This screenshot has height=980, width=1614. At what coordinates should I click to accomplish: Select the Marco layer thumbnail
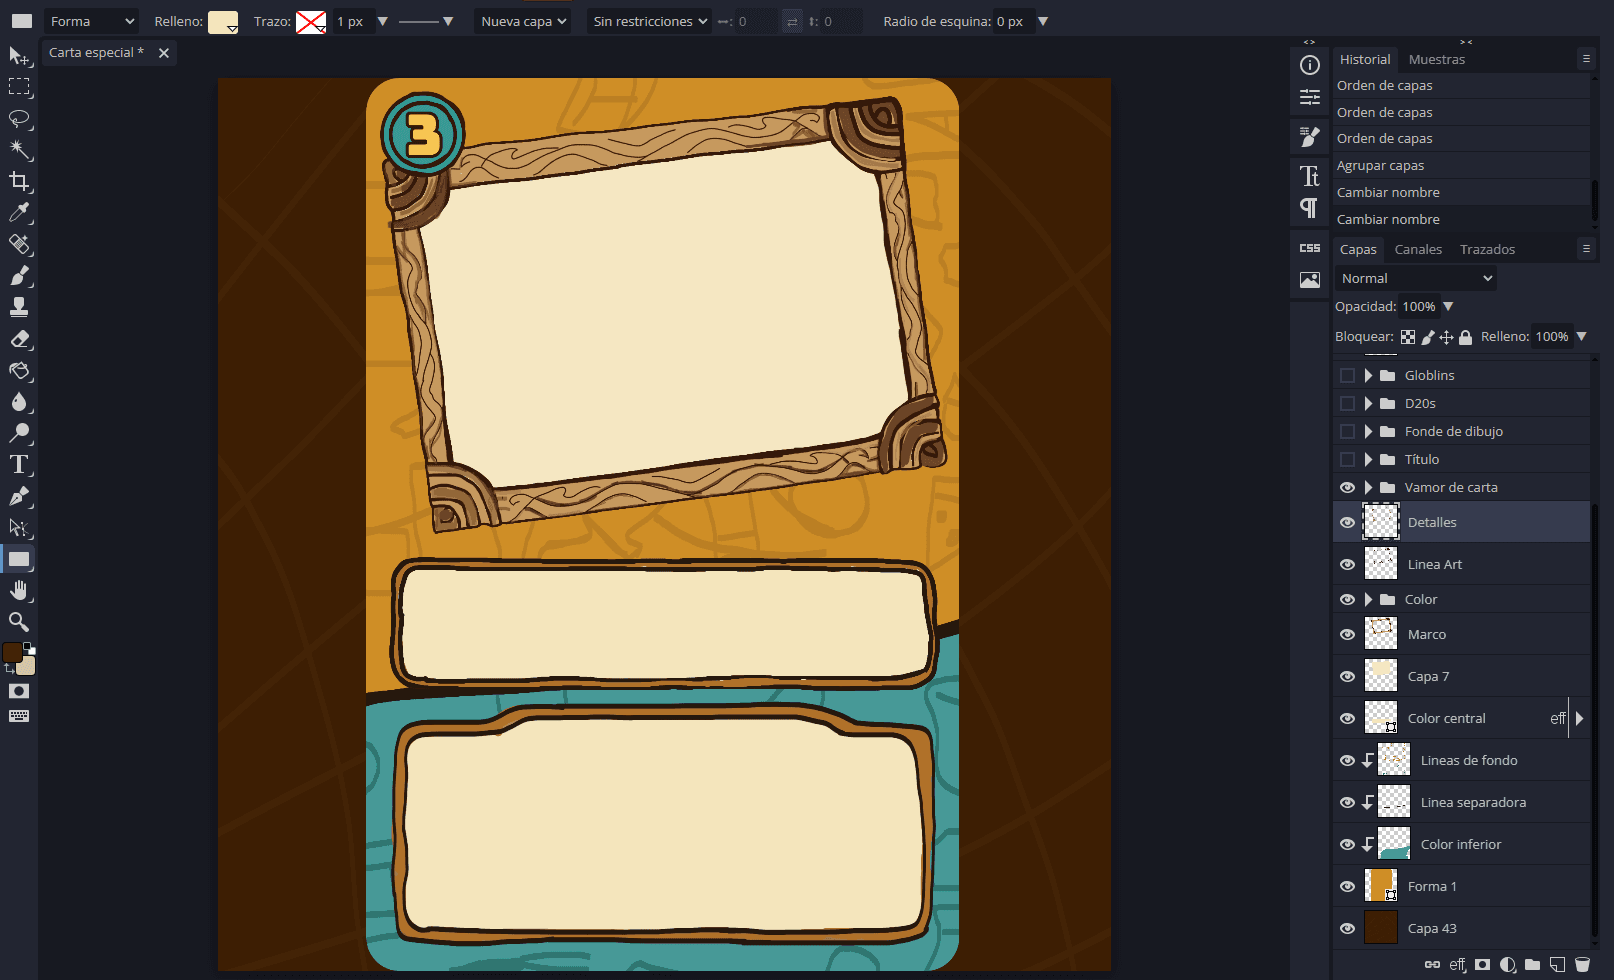pyautogui.click(x=1381, y=634)
